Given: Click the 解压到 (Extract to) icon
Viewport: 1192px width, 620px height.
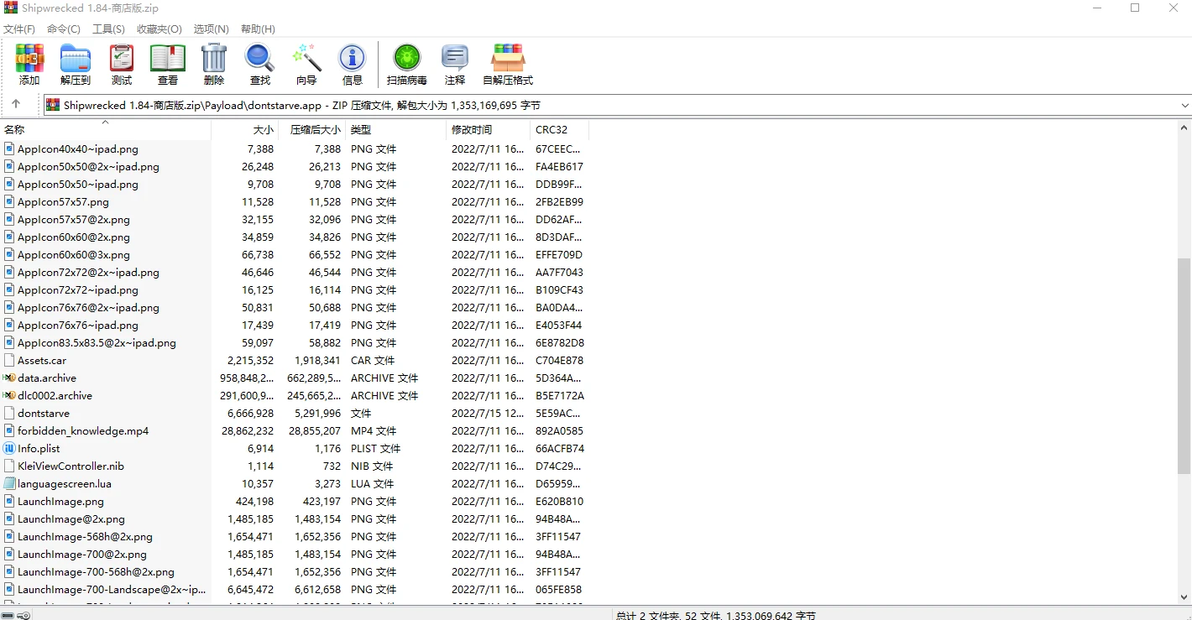Looking at the screenshot, I should 75,65.
